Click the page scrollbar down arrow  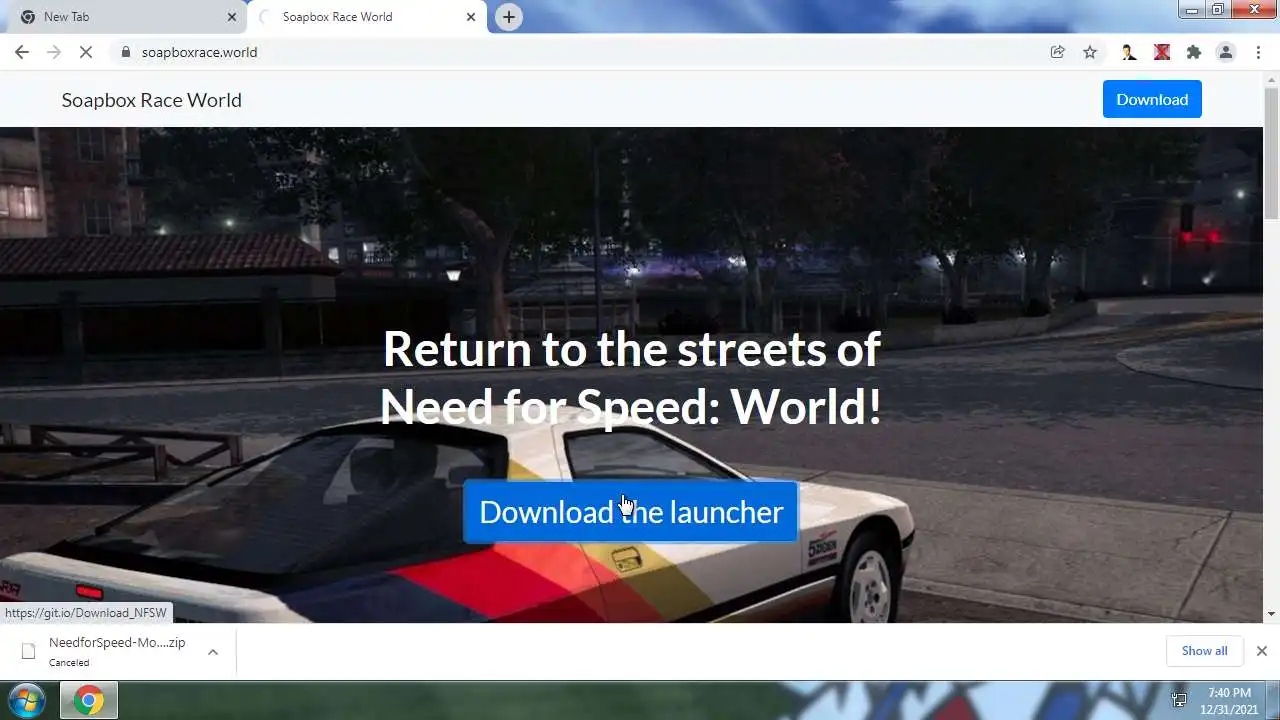[x=1271, y=614]
